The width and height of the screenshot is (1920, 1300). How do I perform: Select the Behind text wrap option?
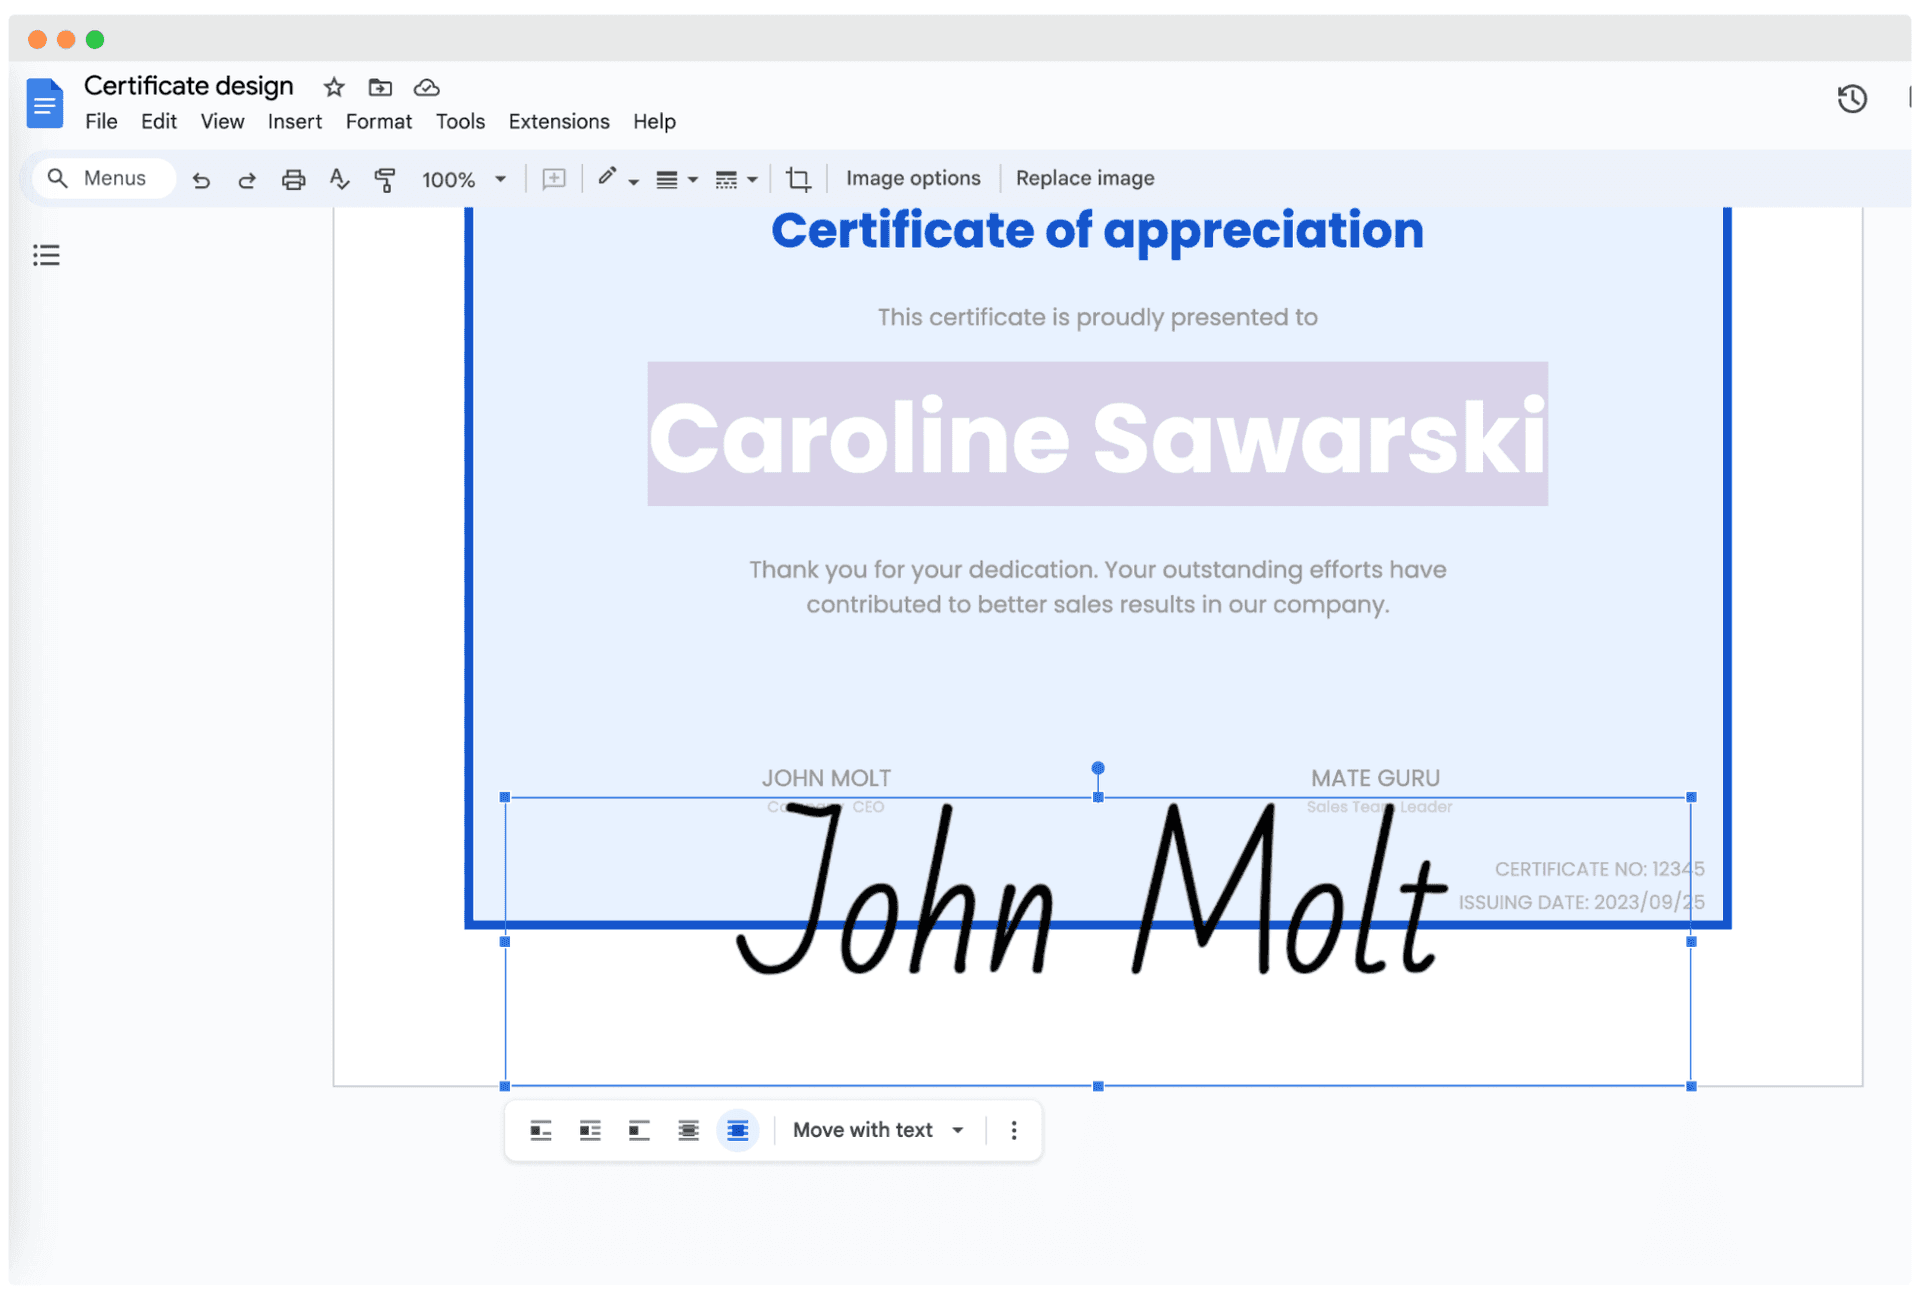point(688,1130)
